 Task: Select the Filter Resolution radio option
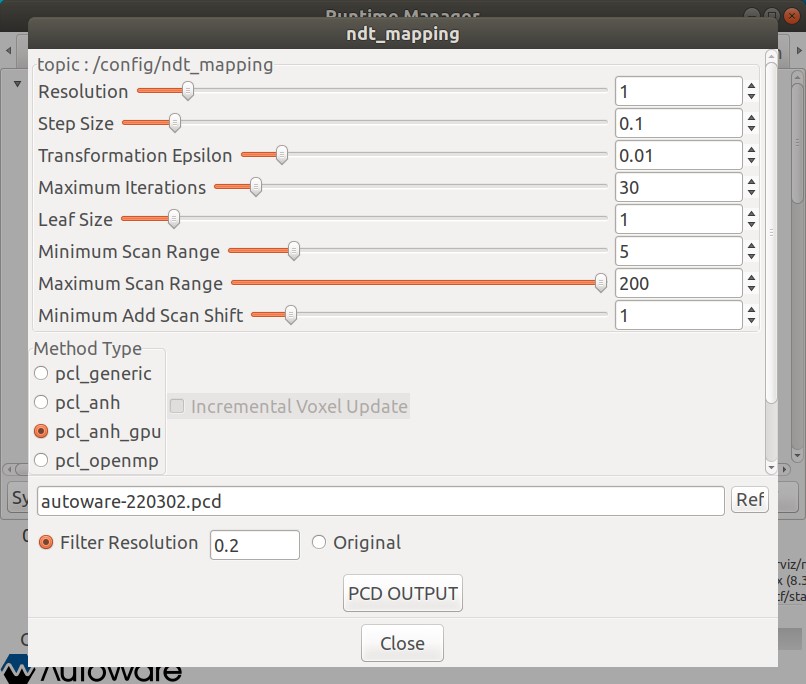click(x=46, y=542)
